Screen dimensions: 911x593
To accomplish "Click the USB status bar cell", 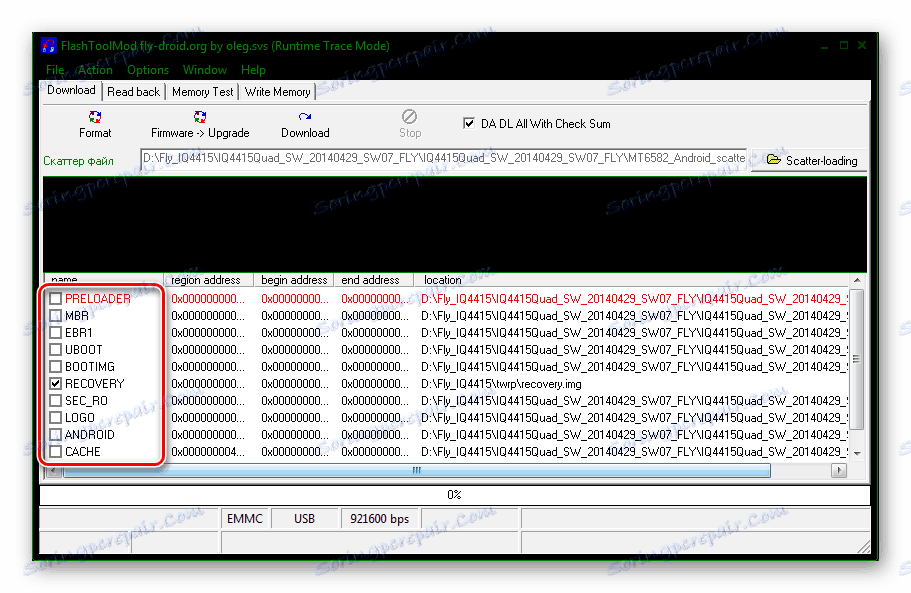I will [304, 519].
